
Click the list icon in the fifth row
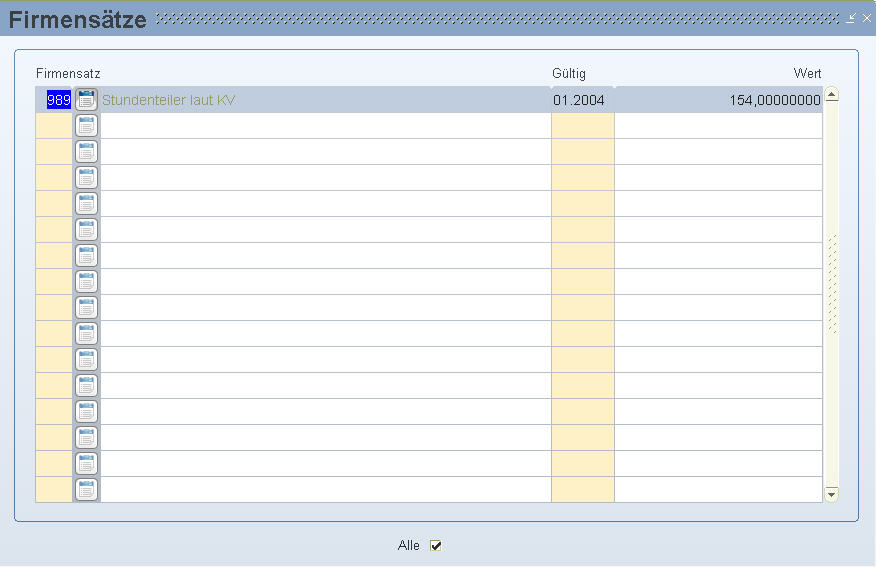pyautogui.click(x=87, y=204)
